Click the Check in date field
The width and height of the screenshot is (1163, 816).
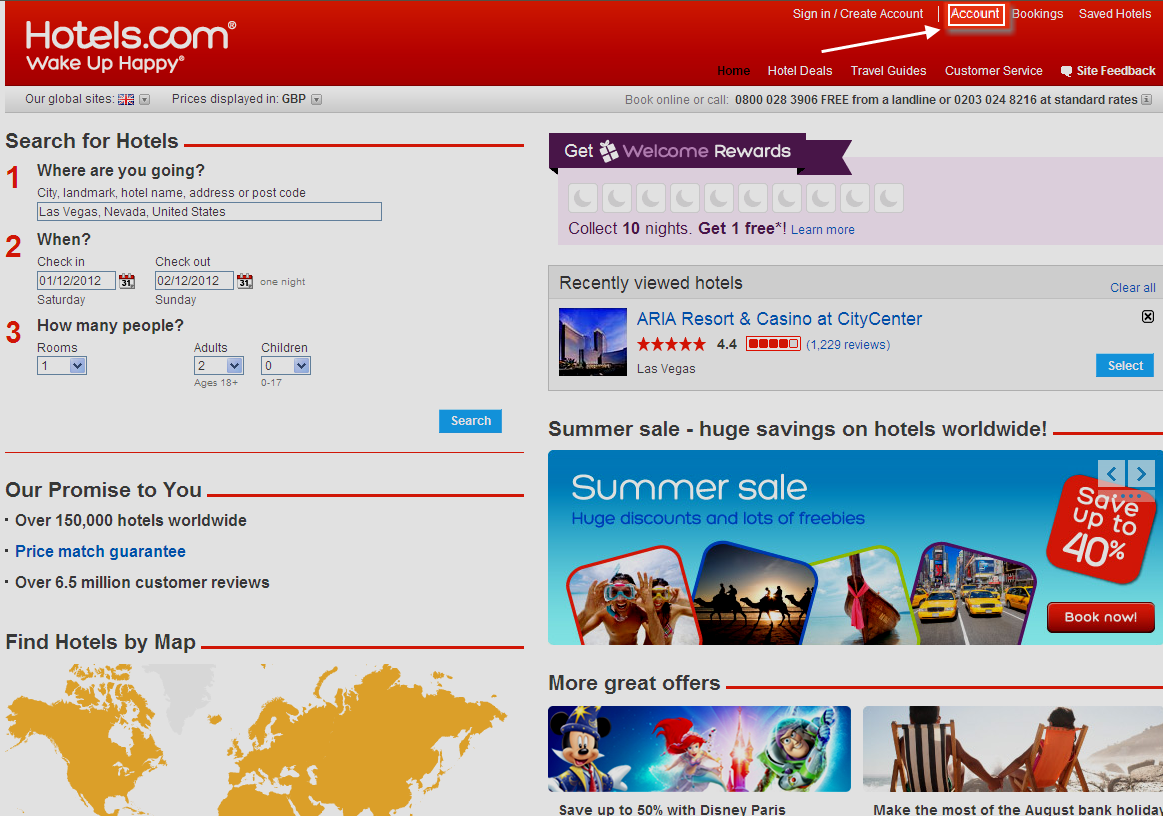coord(76,280)
